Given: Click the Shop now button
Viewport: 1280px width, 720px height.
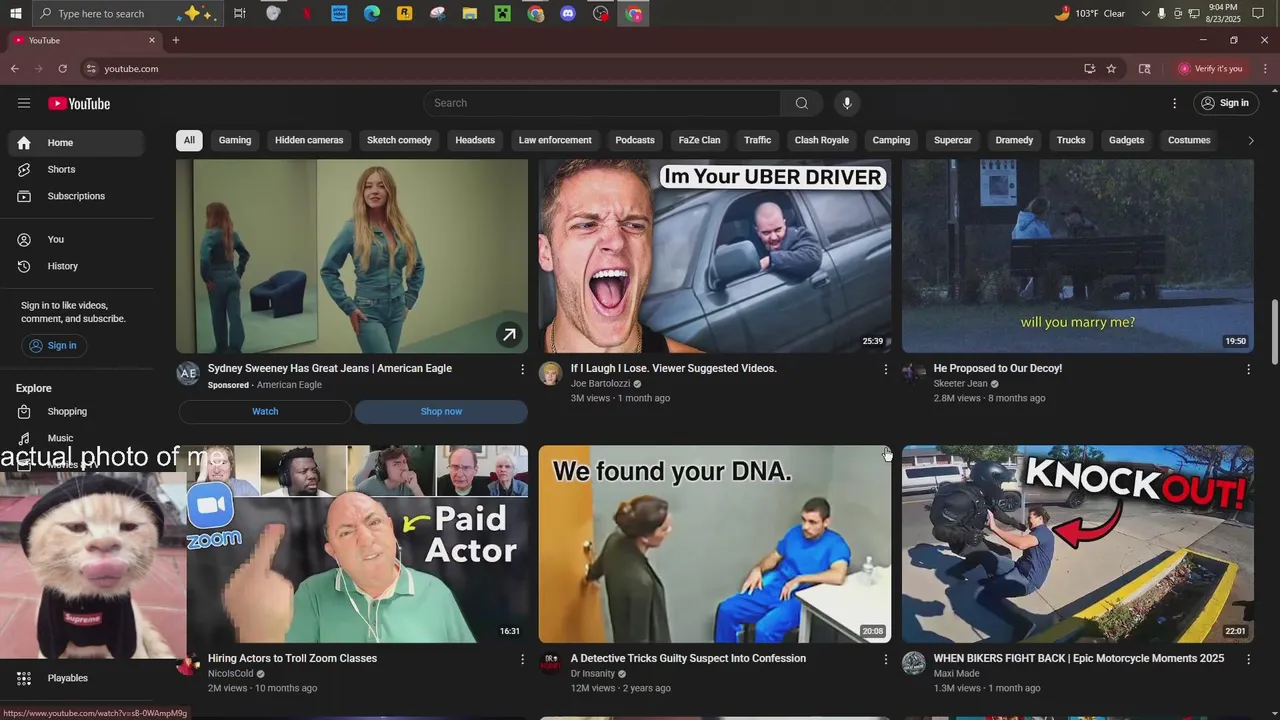Looking at the screenshot, I should point(441,411).
